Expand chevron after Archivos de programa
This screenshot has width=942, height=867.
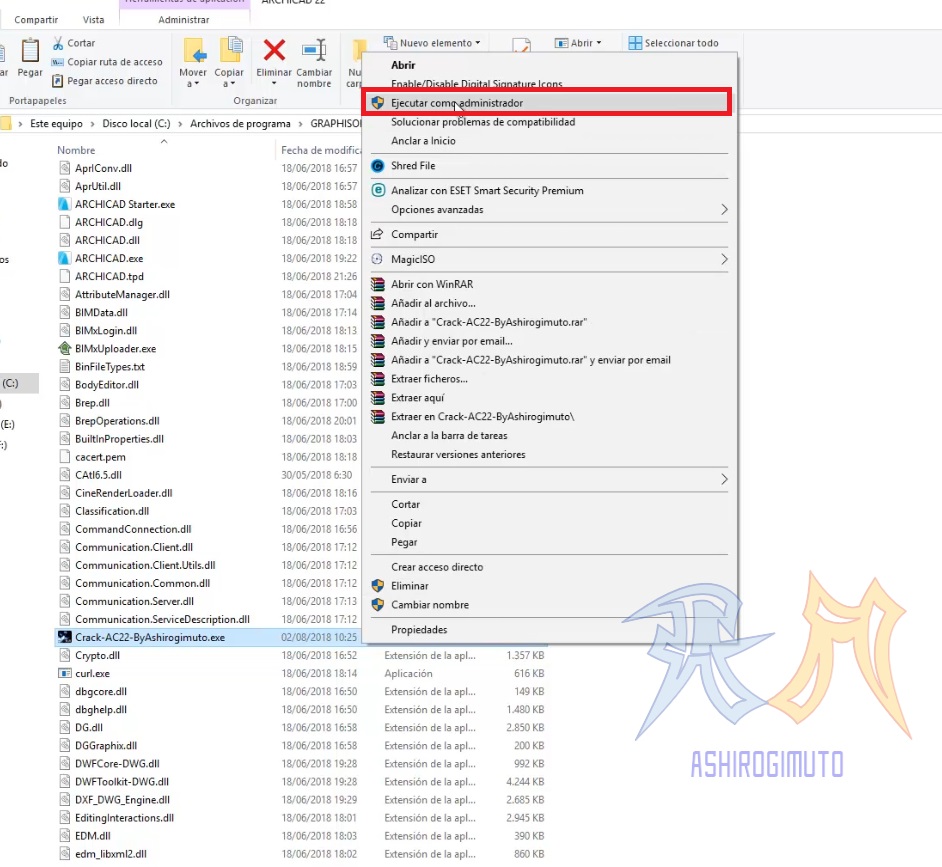(x=300, y=124)
